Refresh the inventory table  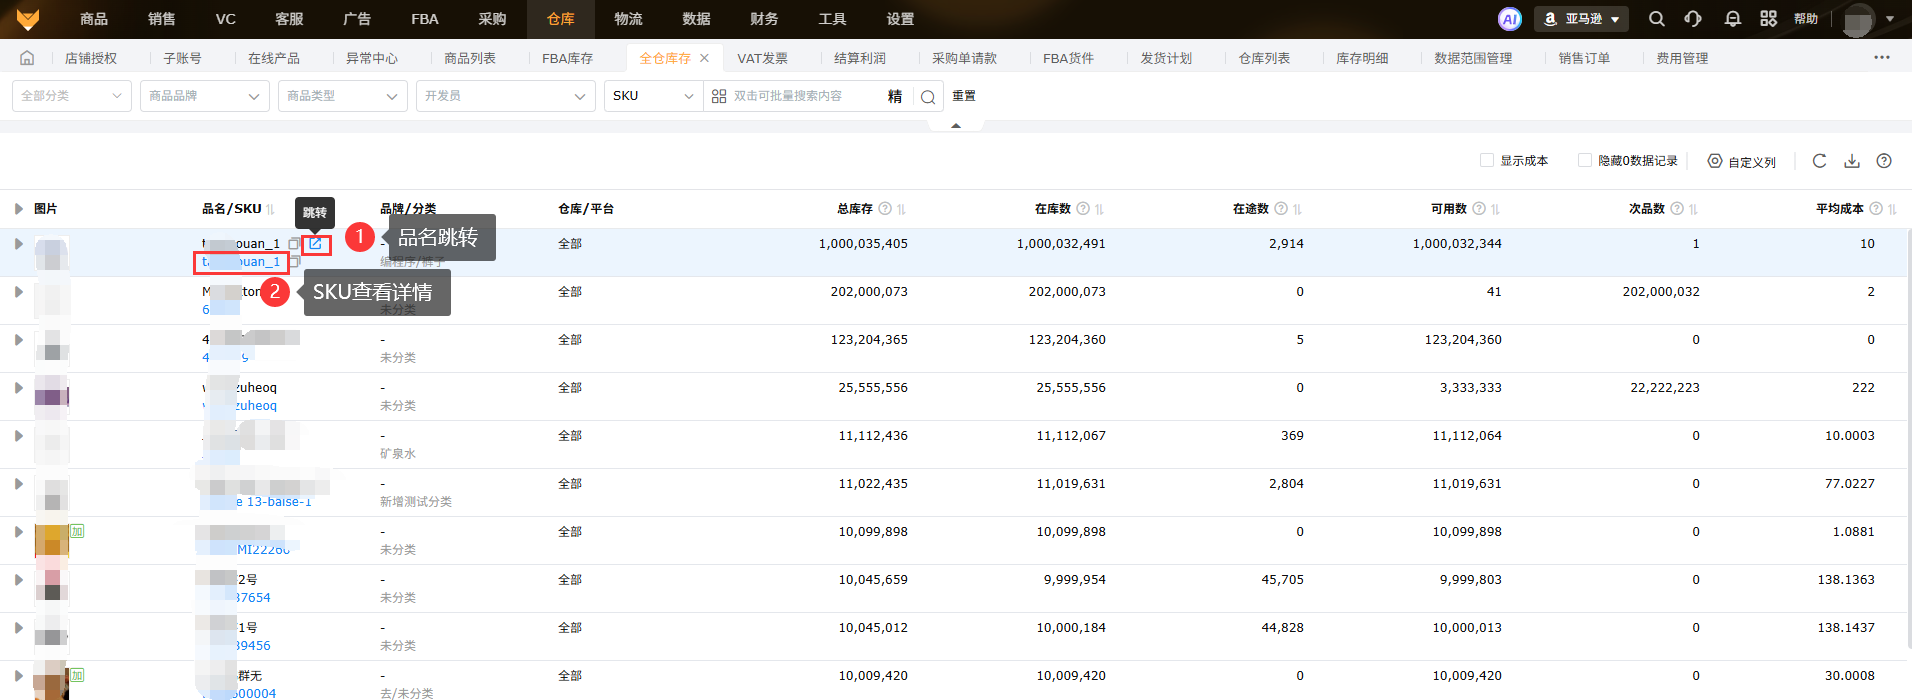1819,161
